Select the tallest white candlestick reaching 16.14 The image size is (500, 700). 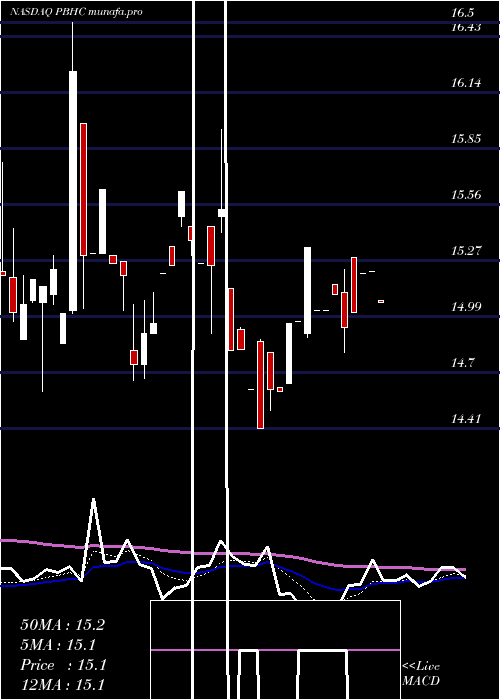coord(73,191)
